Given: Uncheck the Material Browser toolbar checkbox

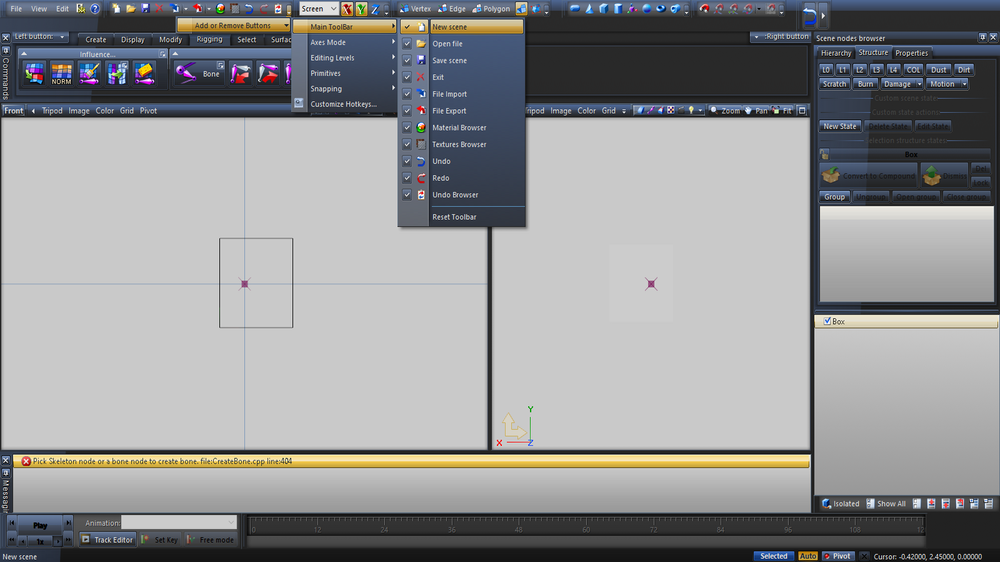Looking at the screenshot, I should [407, 128].
